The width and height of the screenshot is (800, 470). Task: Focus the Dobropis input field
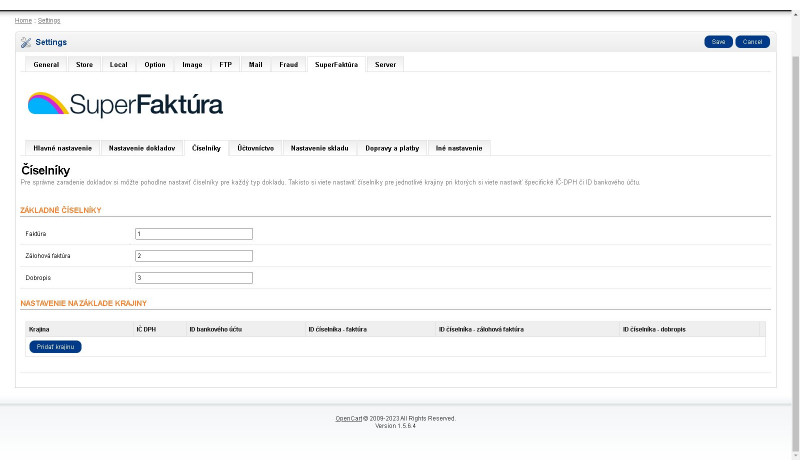point(194,278)
